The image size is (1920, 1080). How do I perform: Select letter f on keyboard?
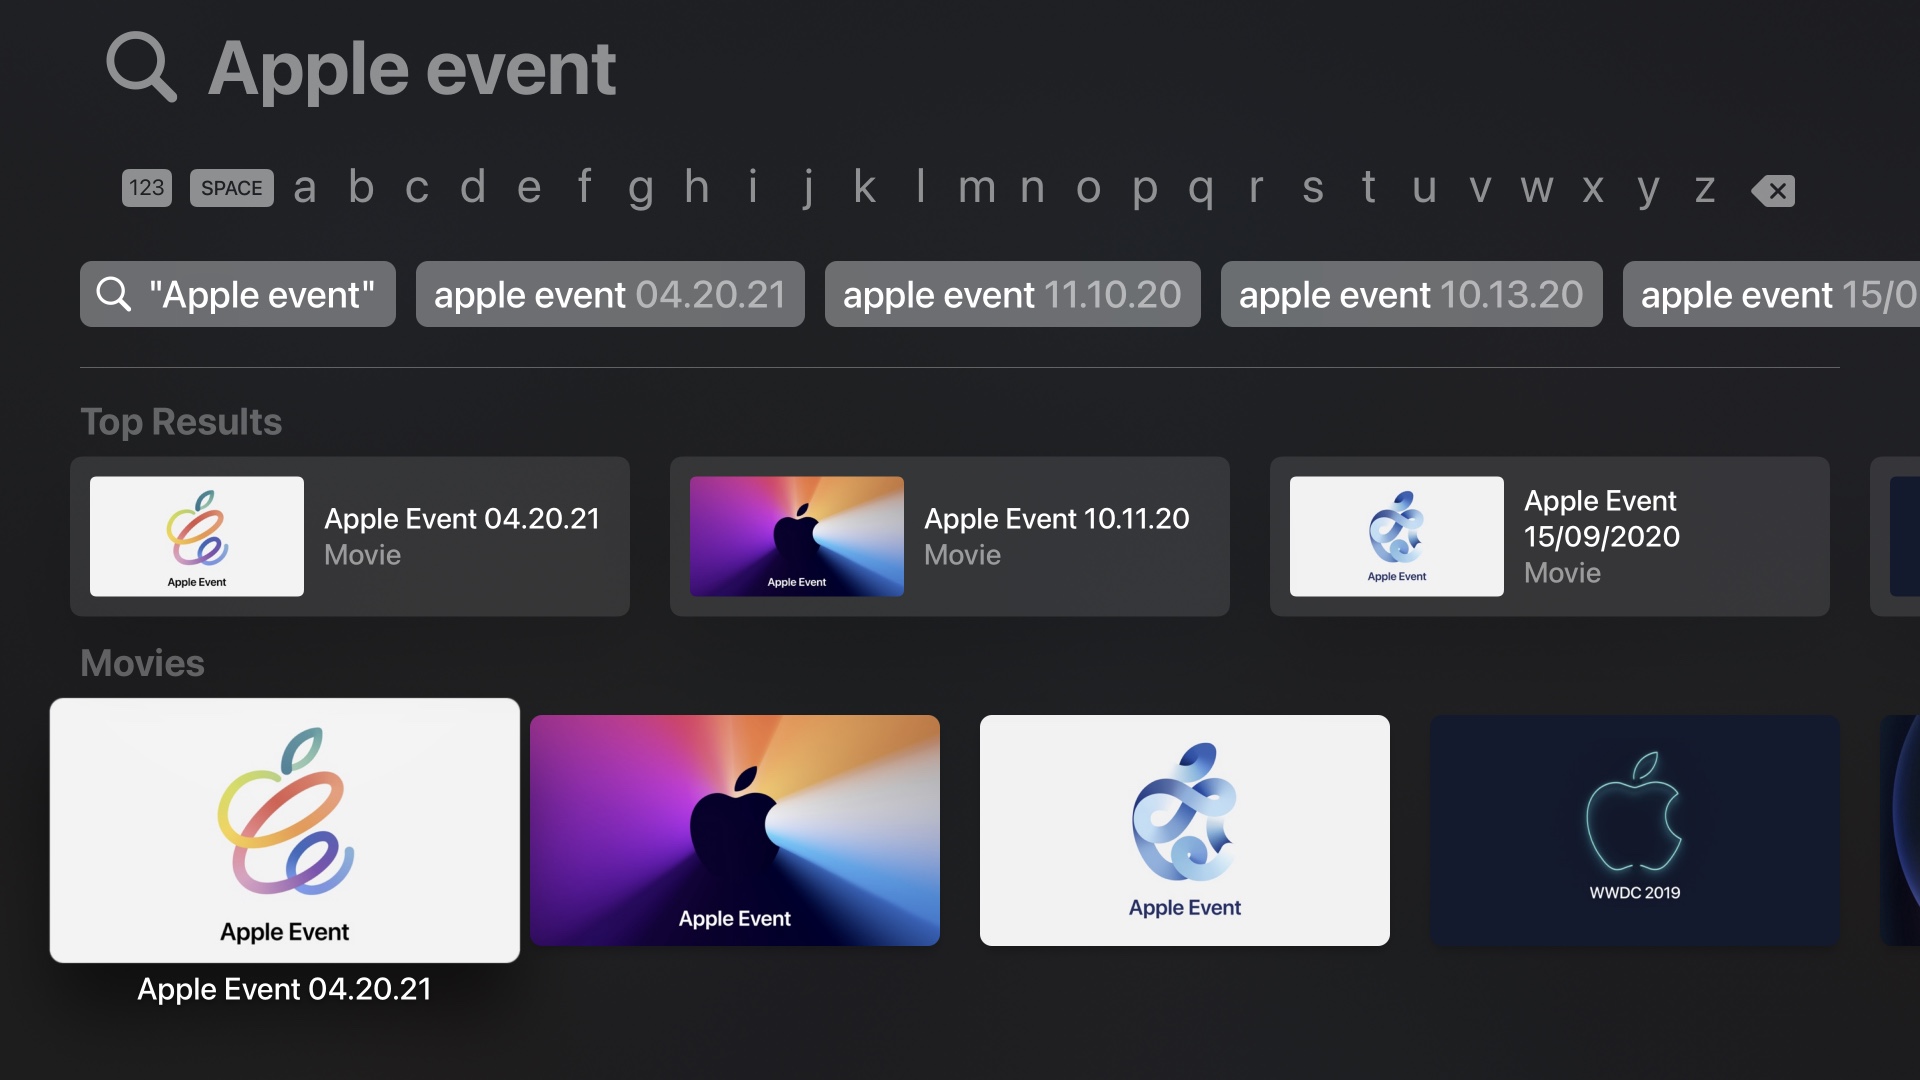(x=585, y=187)
